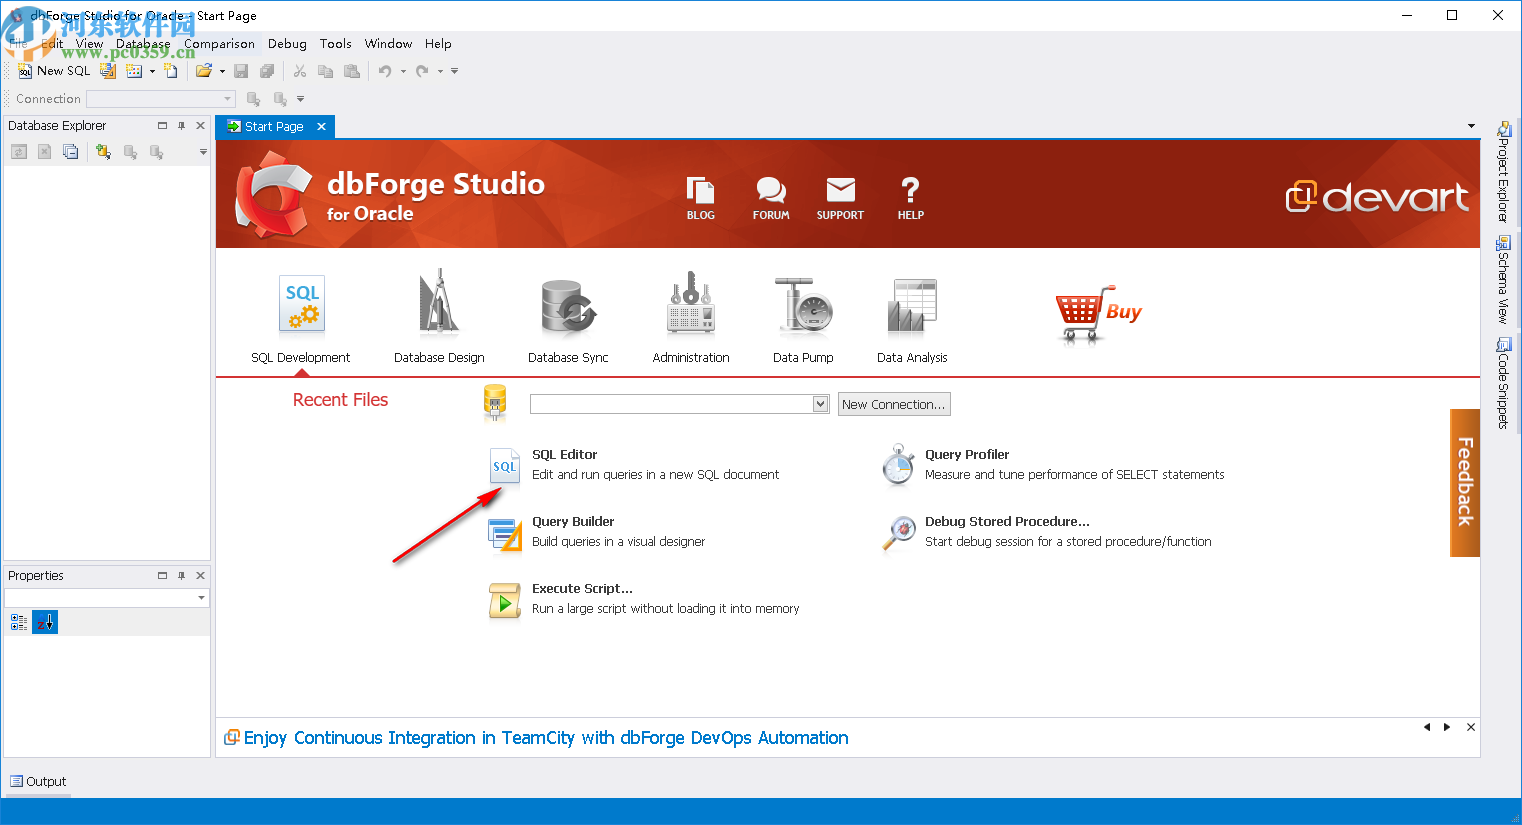The width and height of the screenshot is (1522, 825).
Task: Open the recent connections dropdown
Action: [x=820, y=403]
